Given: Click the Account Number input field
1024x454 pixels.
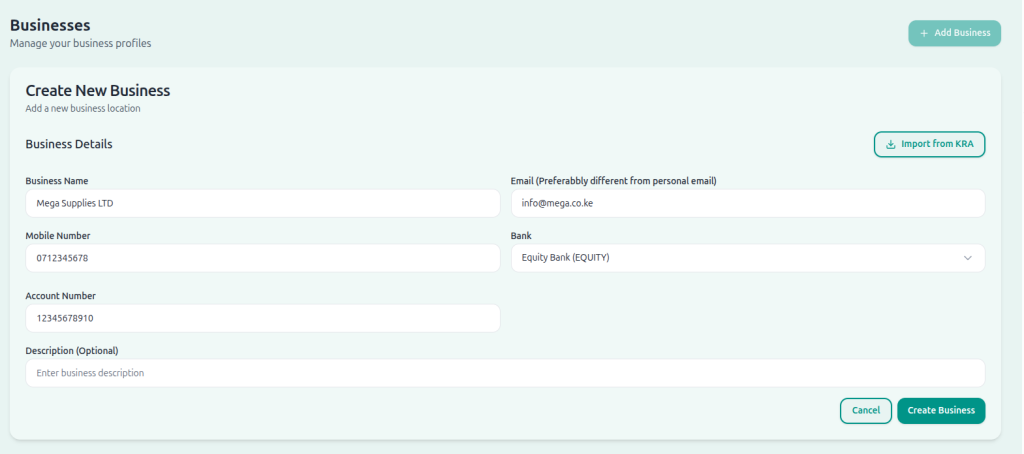Looking at the screenshot, I should 263,318.
